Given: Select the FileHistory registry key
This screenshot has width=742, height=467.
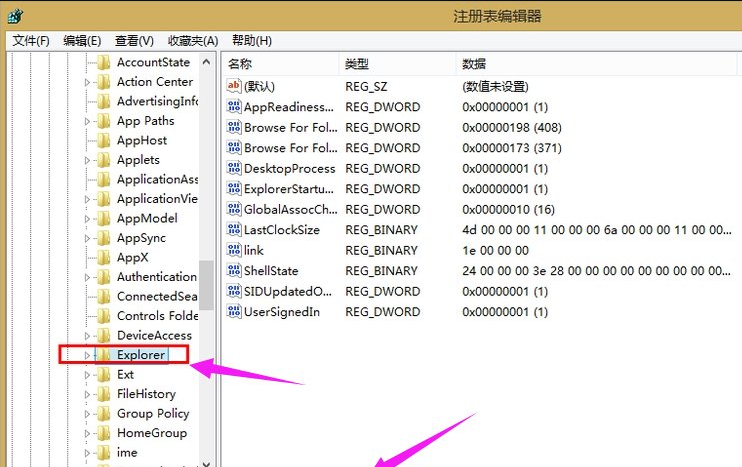Looking at the screenshot, I should click(x=145, y=394).
